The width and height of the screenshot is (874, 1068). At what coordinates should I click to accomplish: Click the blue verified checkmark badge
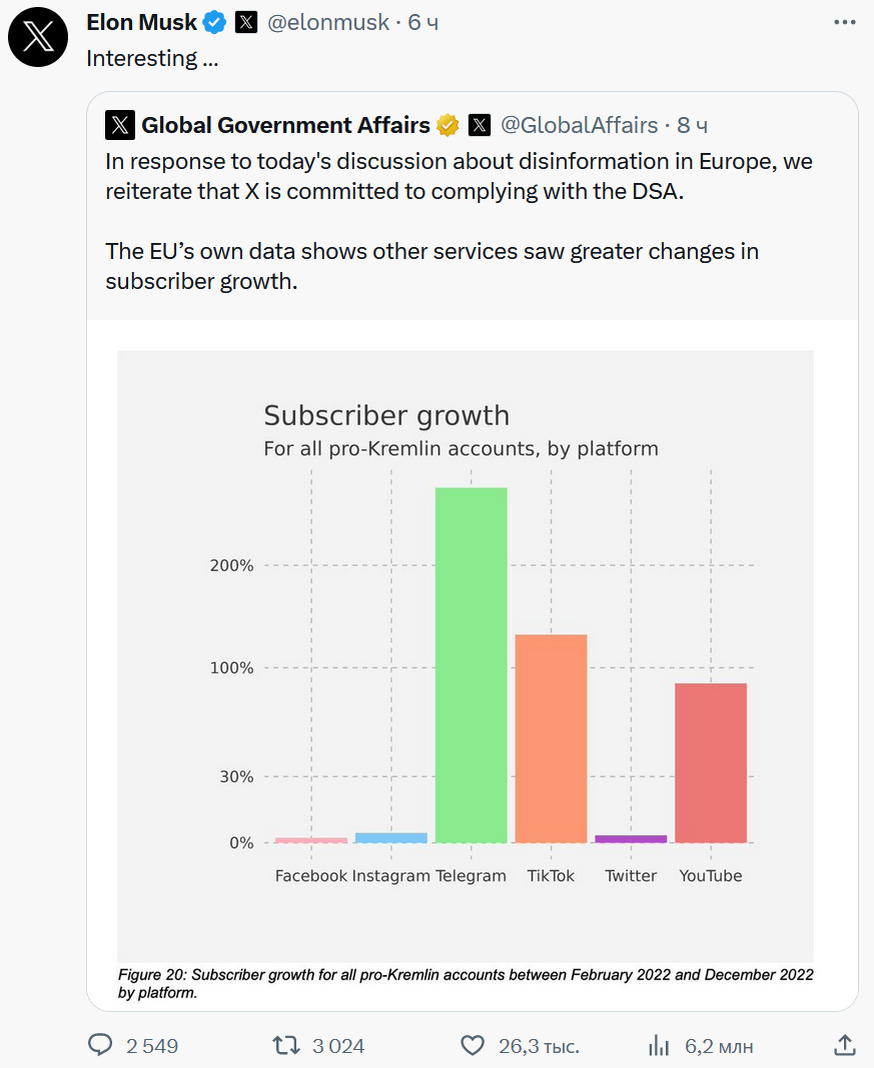(215, 22)
